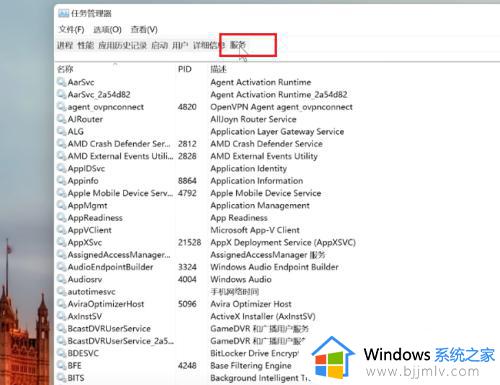This screenshot has height=385, width=500.
Task: Click description 'Base Filtering Engine'
Action: coord(251,366)
